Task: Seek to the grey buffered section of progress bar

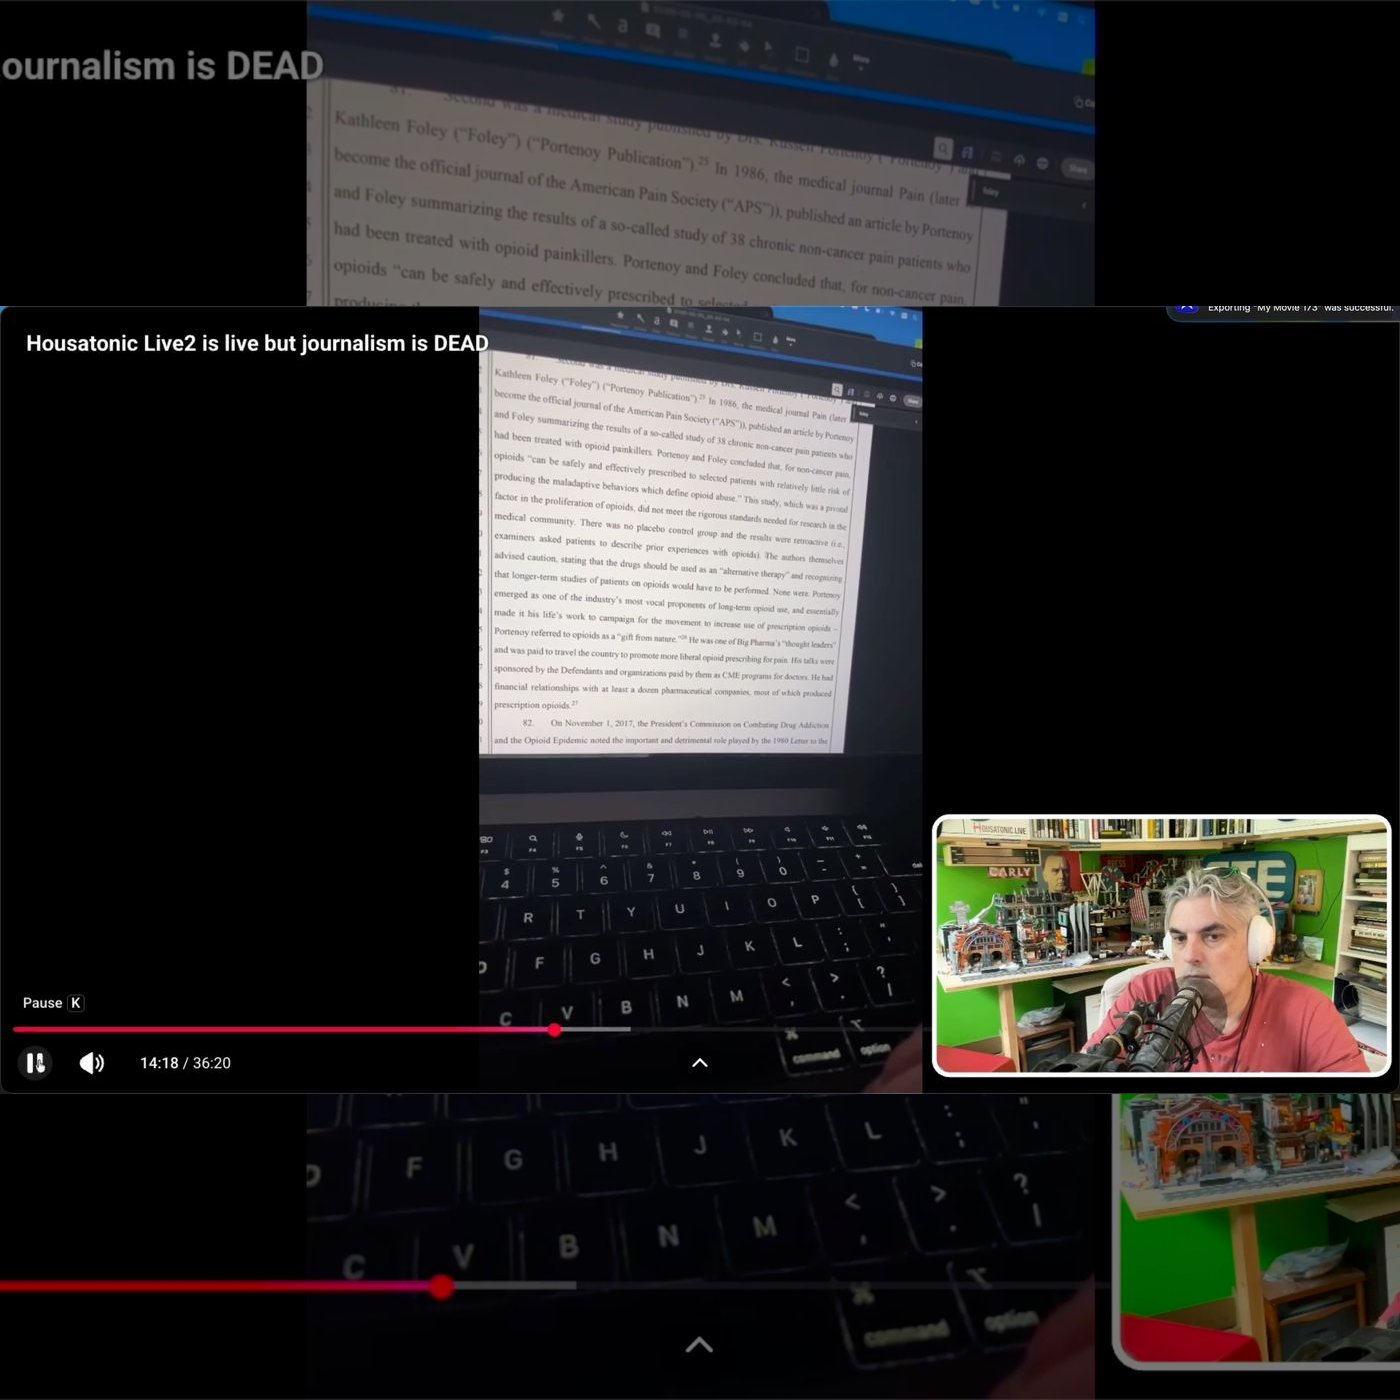Action: [x=596, y=1029]
